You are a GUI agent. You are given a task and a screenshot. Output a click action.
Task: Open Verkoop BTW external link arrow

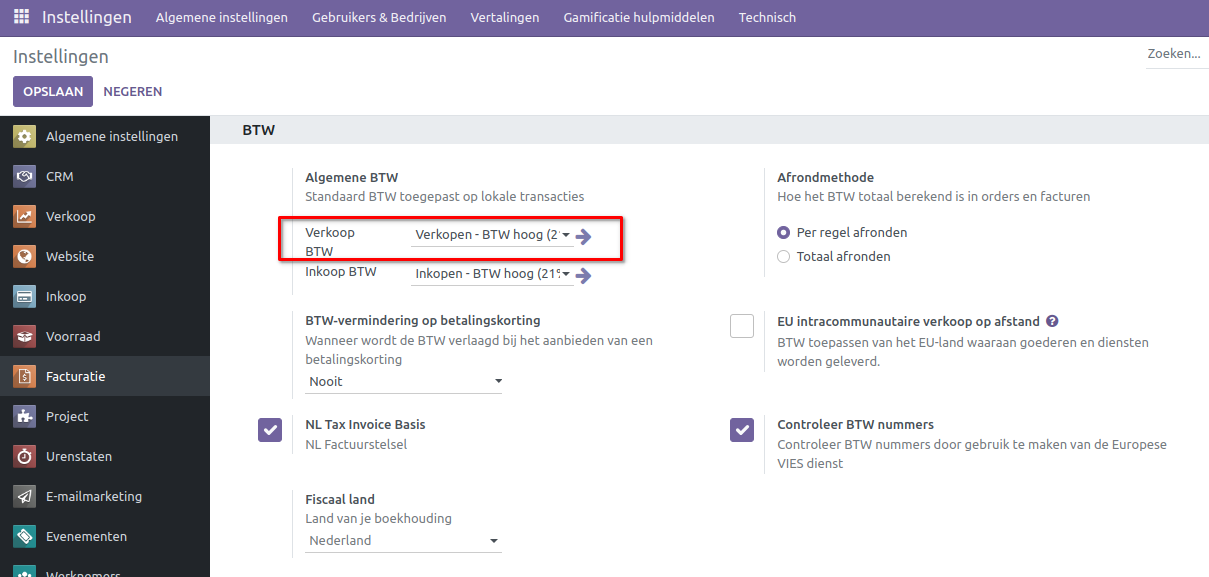click(x=584, y=237)
